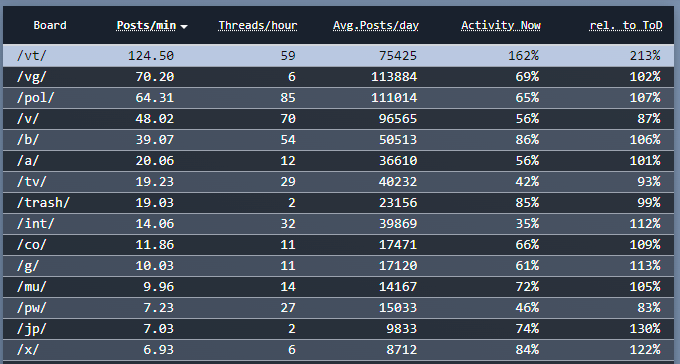Click the 122% rel. to ToD value
The width and height of the screenshot is (680, 364).
click(x=645, y=349)
